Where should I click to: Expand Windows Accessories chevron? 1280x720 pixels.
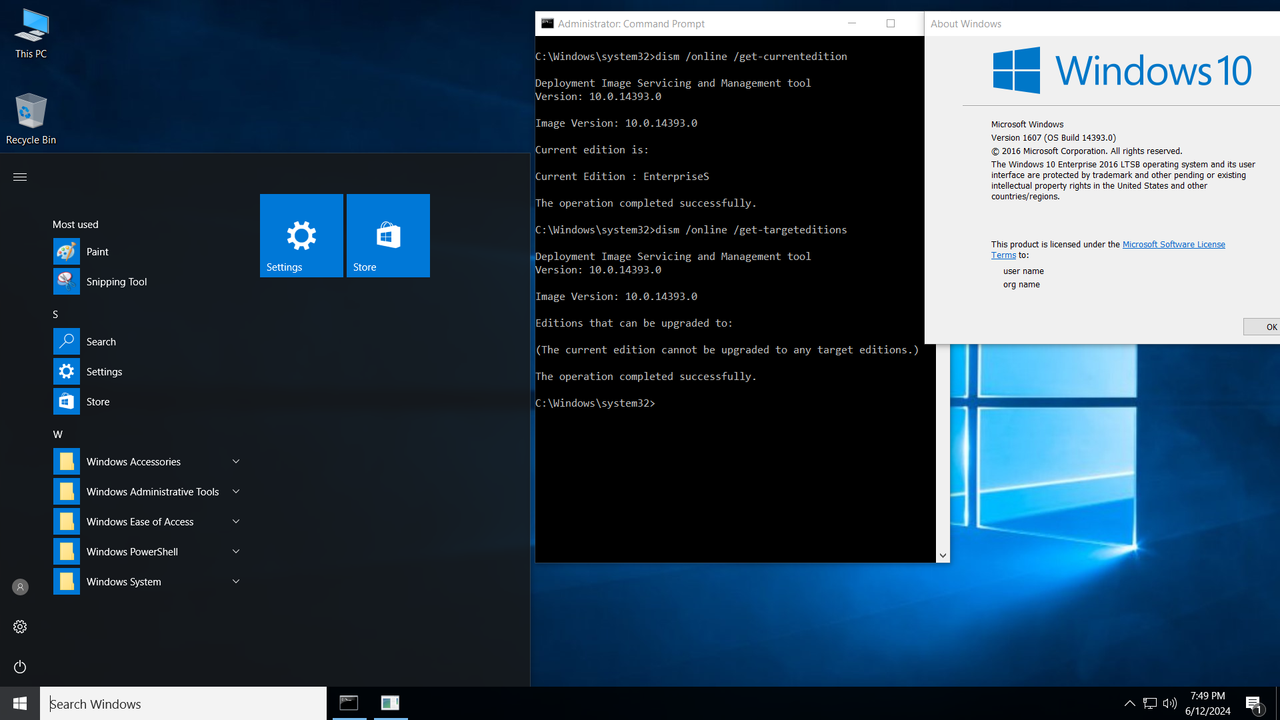pyautogui.click(x=236, y=462)
